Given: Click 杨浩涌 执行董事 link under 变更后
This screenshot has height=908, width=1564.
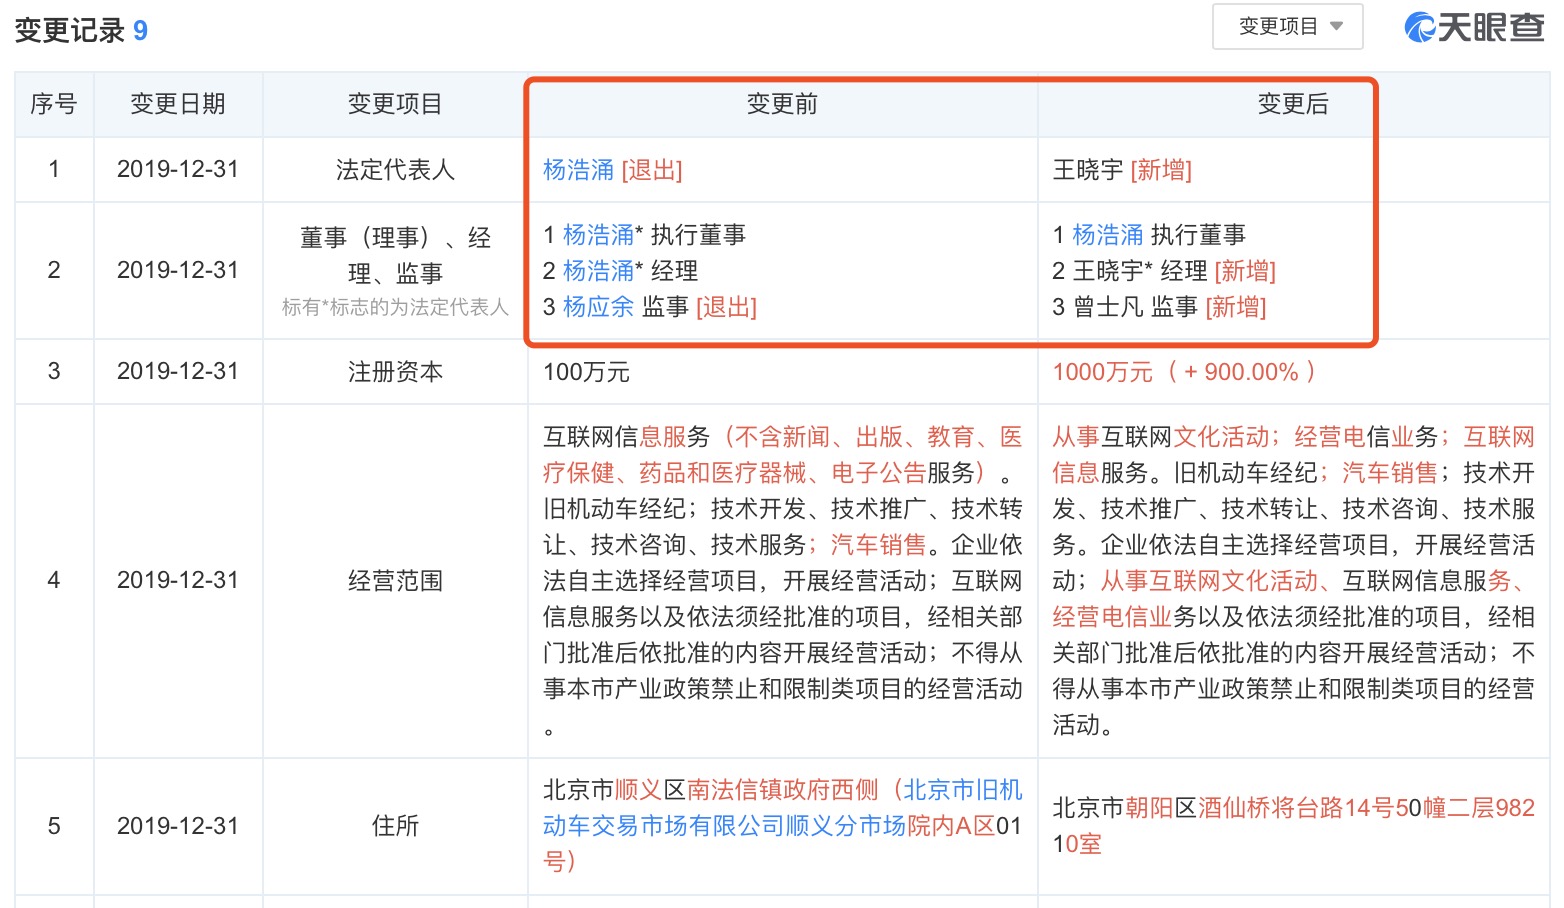Looking at the screenshot, I should [1107, 235].
